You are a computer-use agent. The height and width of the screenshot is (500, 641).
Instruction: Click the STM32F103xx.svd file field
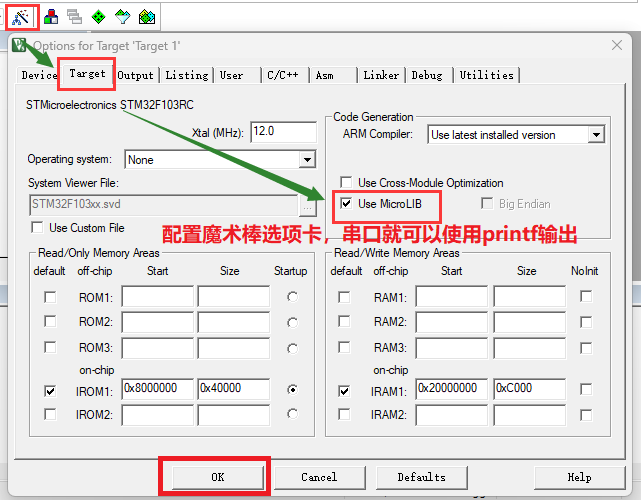point(164,205)
